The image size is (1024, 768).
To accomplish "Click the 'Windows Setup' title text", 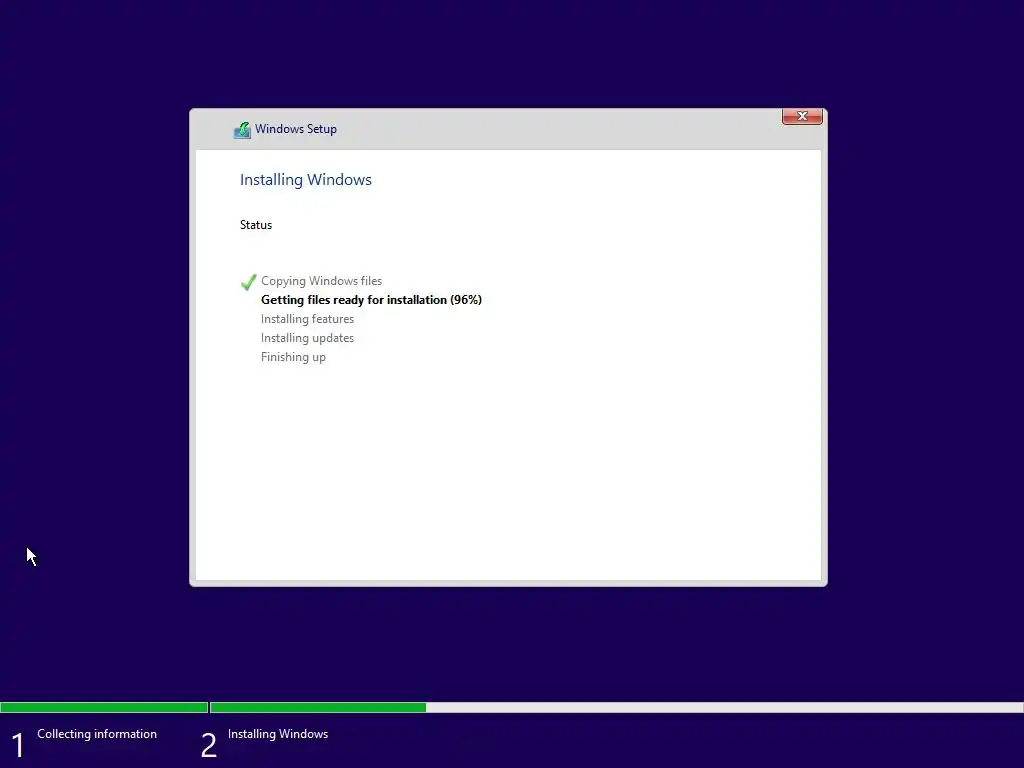I will (296, 129).
